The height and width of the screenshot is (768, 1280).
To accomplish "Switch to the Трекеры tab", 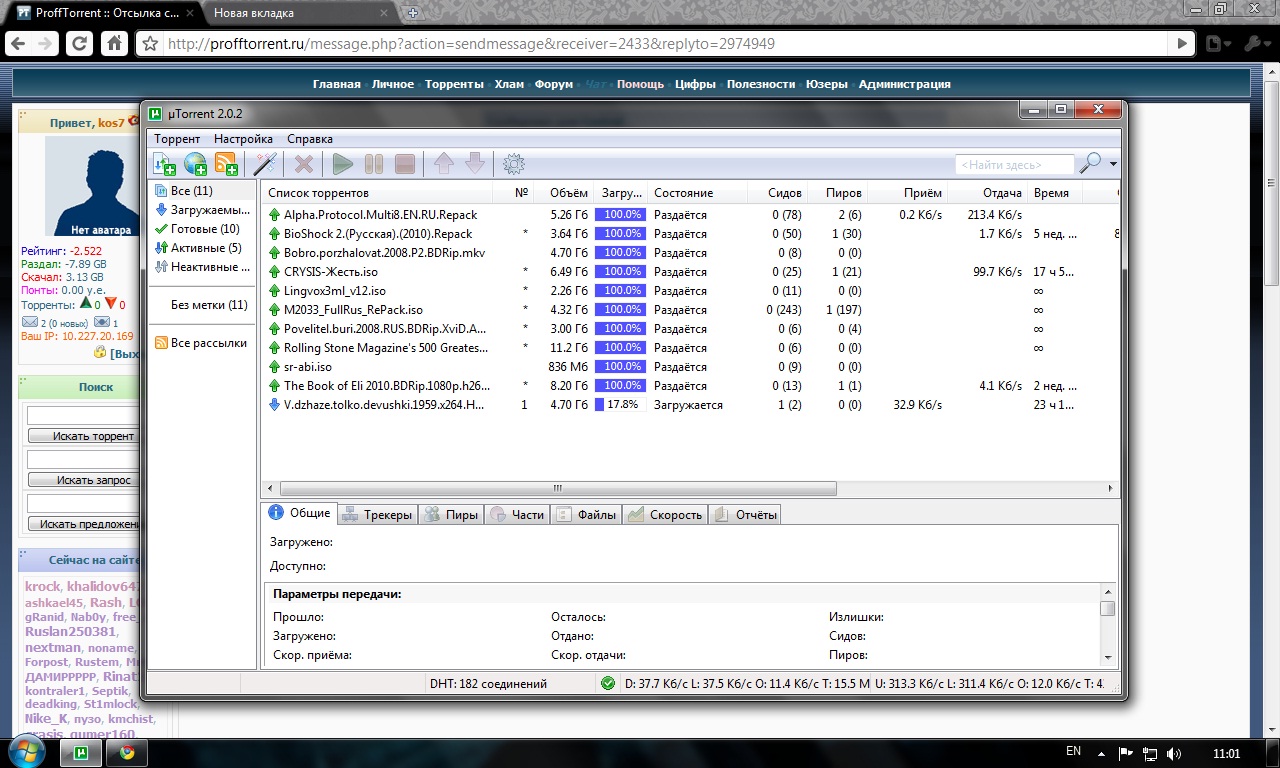I will point(377,515).
